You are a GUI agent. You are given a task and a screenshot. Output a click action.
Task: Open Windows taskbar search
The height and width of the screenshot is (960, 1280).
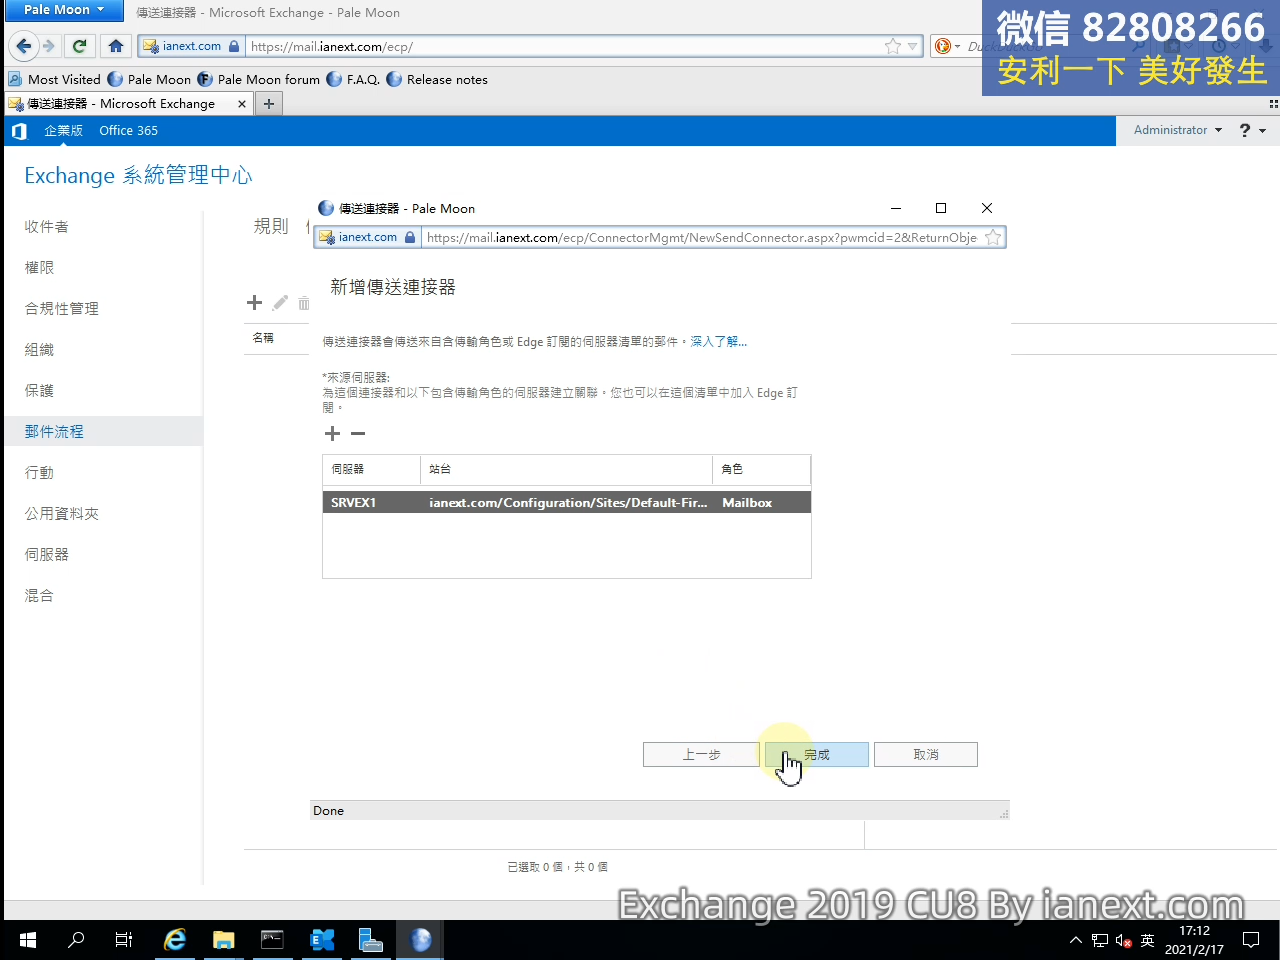[x=76, y=940]
